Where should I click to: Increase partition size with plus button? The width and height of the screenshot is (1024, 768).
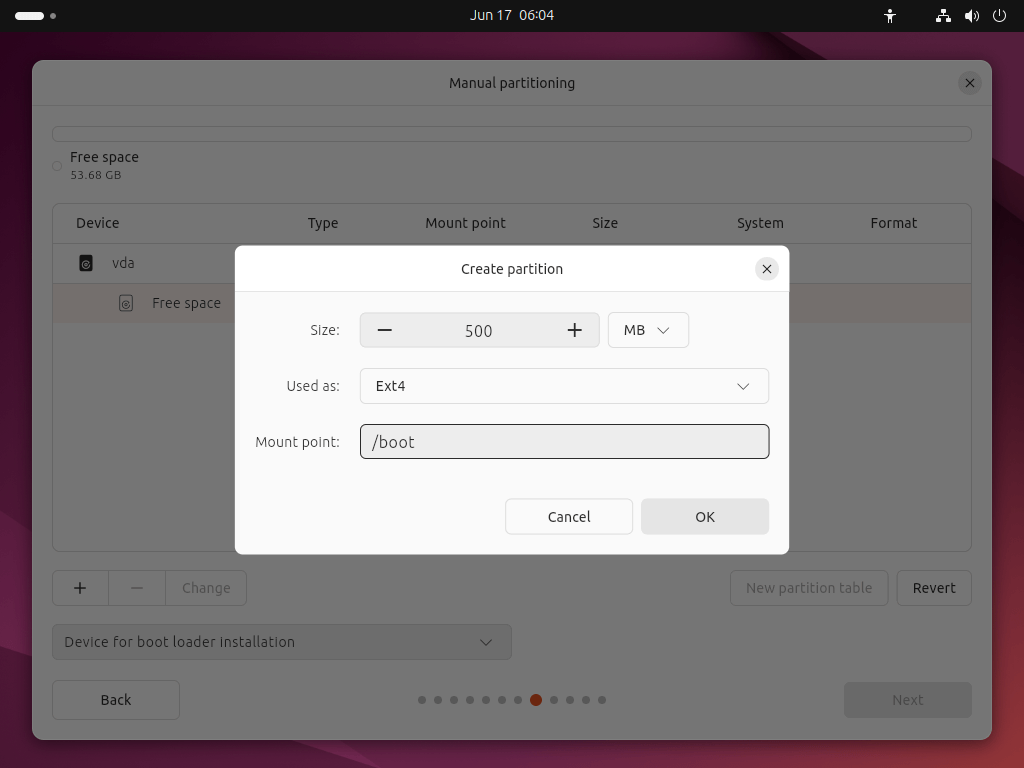coord(574,330)
